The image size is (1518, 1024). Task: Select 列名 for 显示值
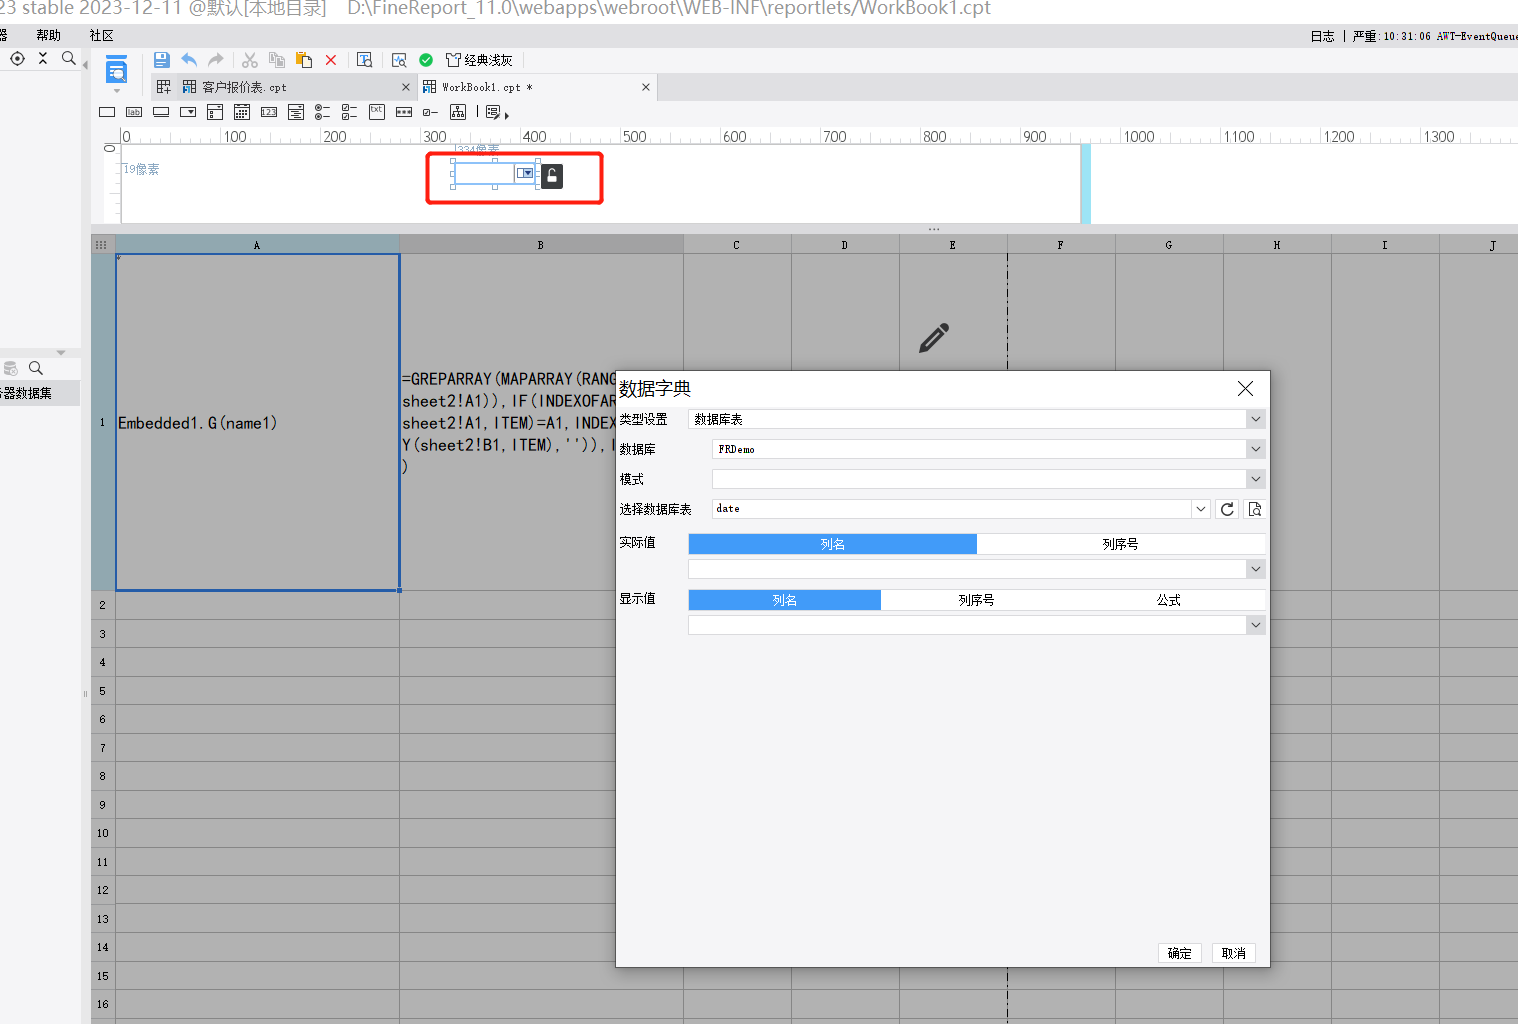point(785,600)
